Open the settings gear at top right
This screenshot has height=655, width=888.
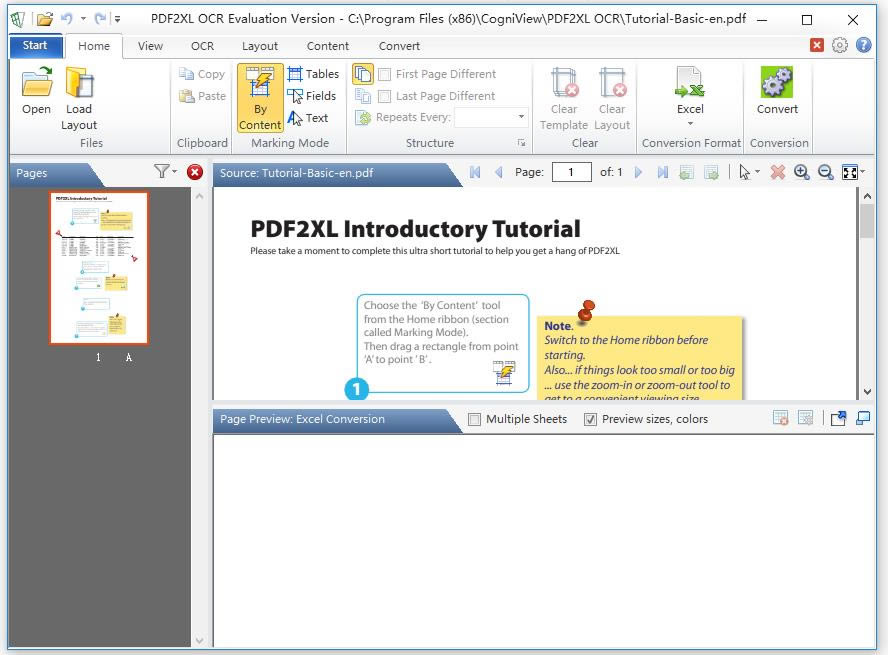pyautogui.click(x=840, y=45)
